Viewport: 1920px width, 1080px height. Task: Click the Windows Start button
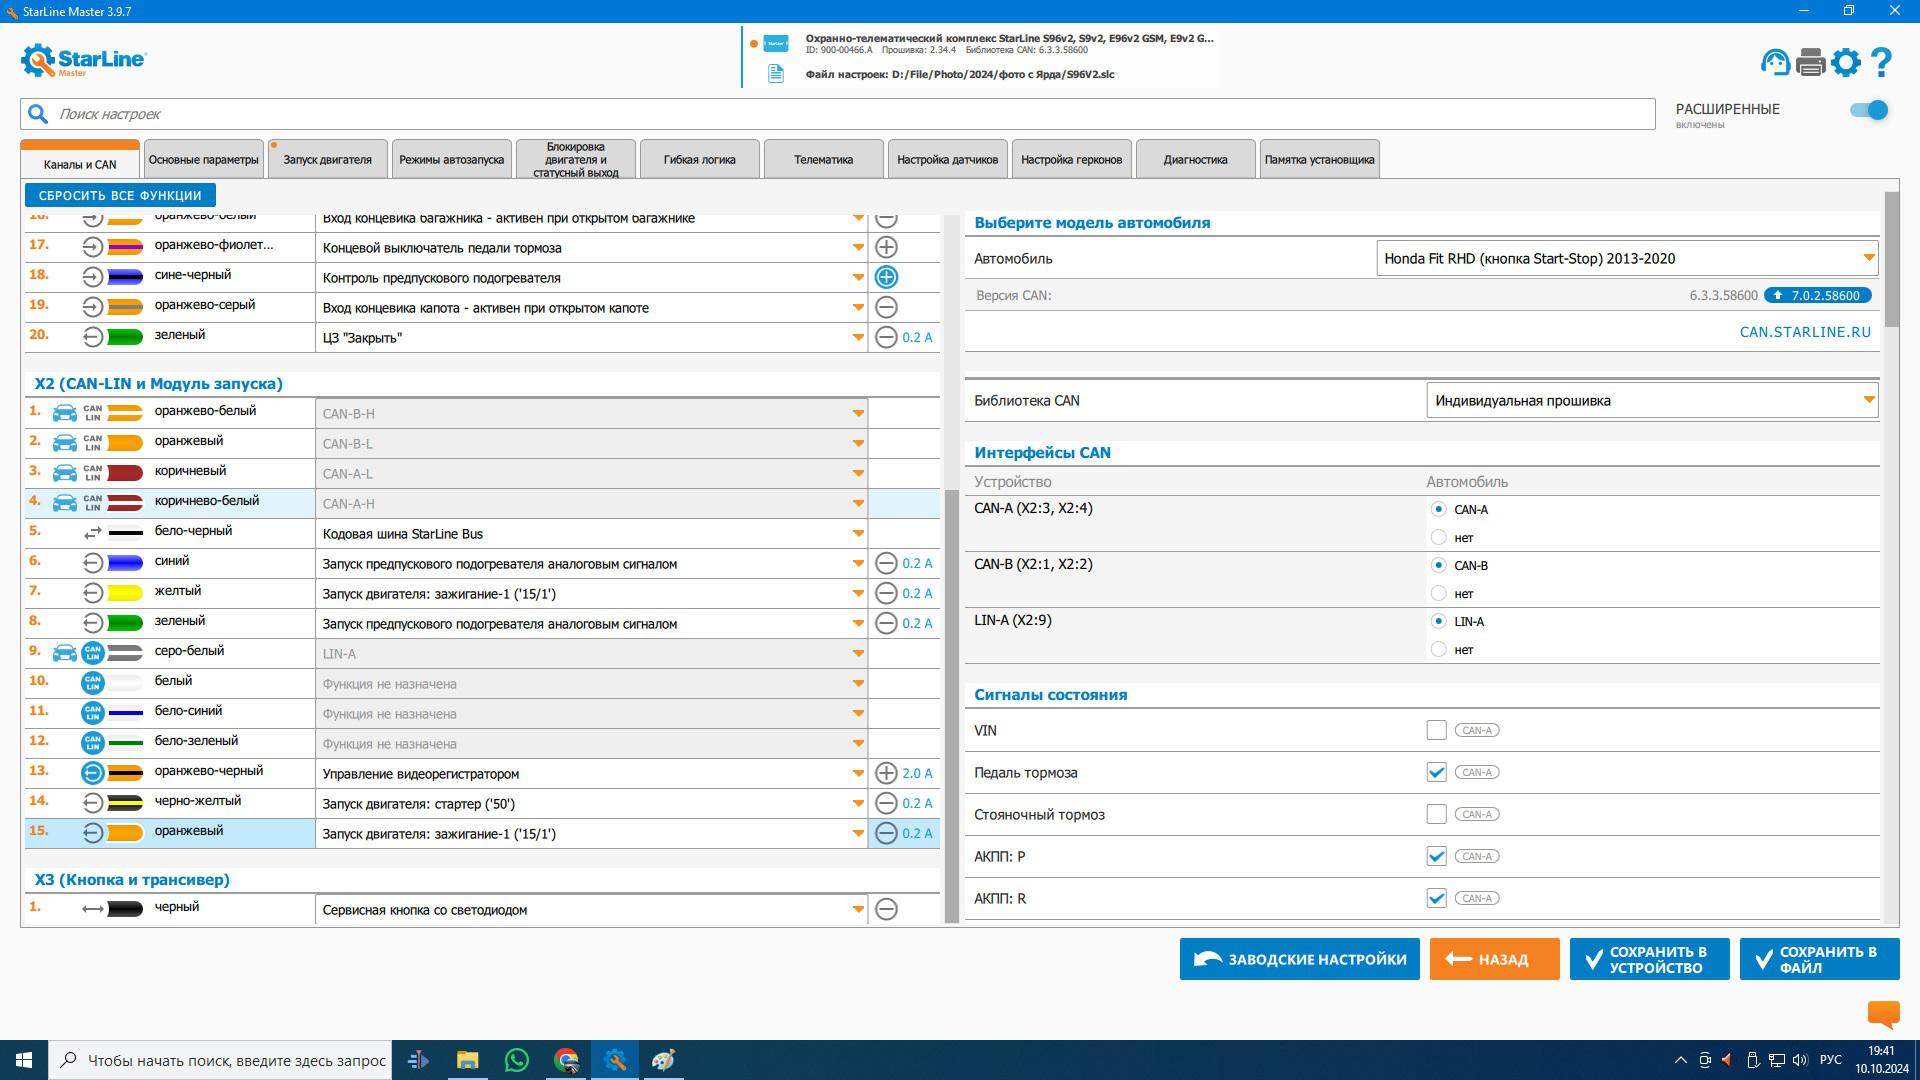coord(24,1060)
